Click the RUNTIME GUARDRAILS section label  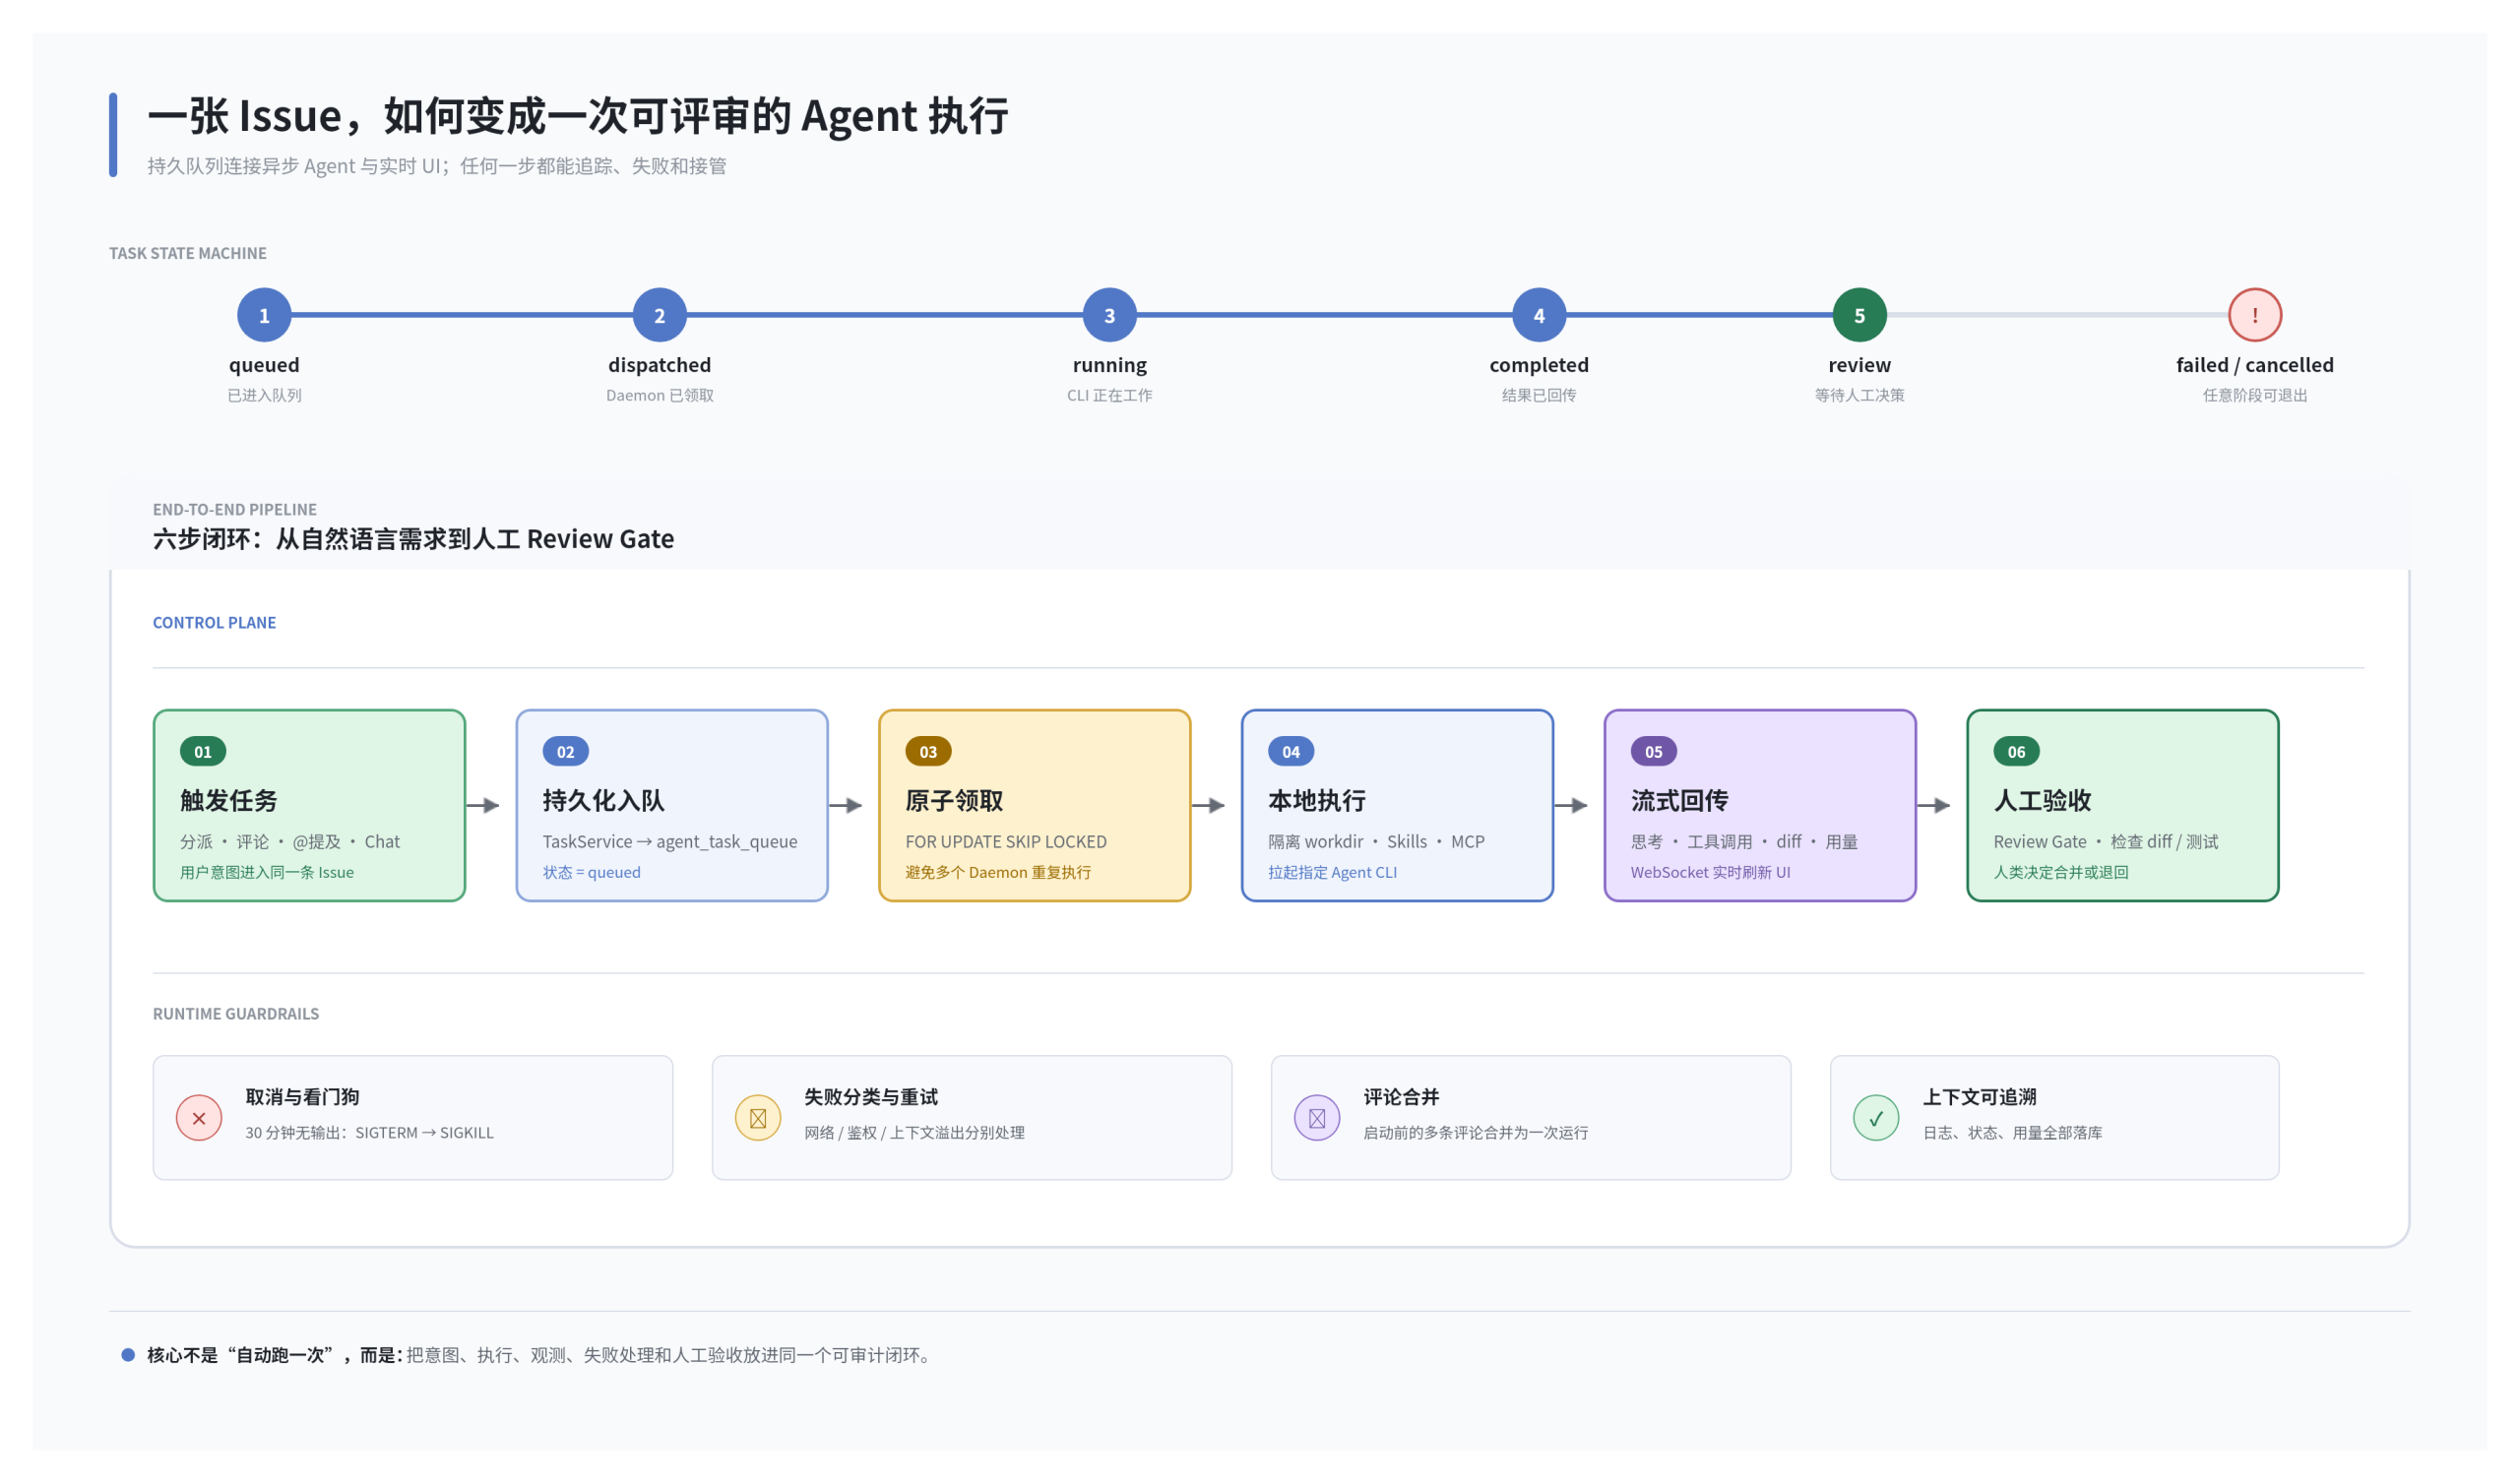[236, 1014]
